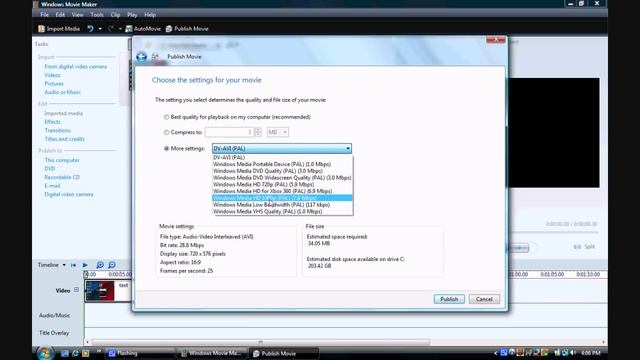Screen dimensions: 640x360
Task: Expand the Video track plus box
Action: [76, 290]
